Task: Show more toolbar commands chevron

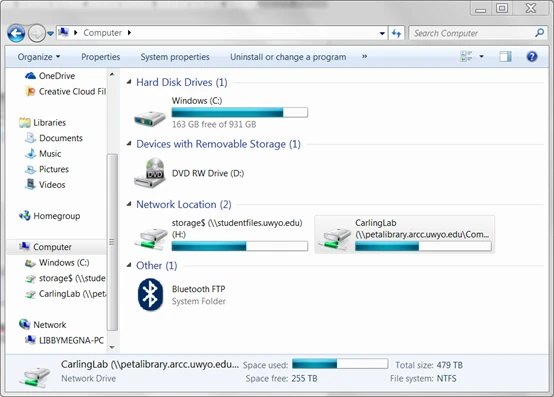Action: [x=364, y=57]
